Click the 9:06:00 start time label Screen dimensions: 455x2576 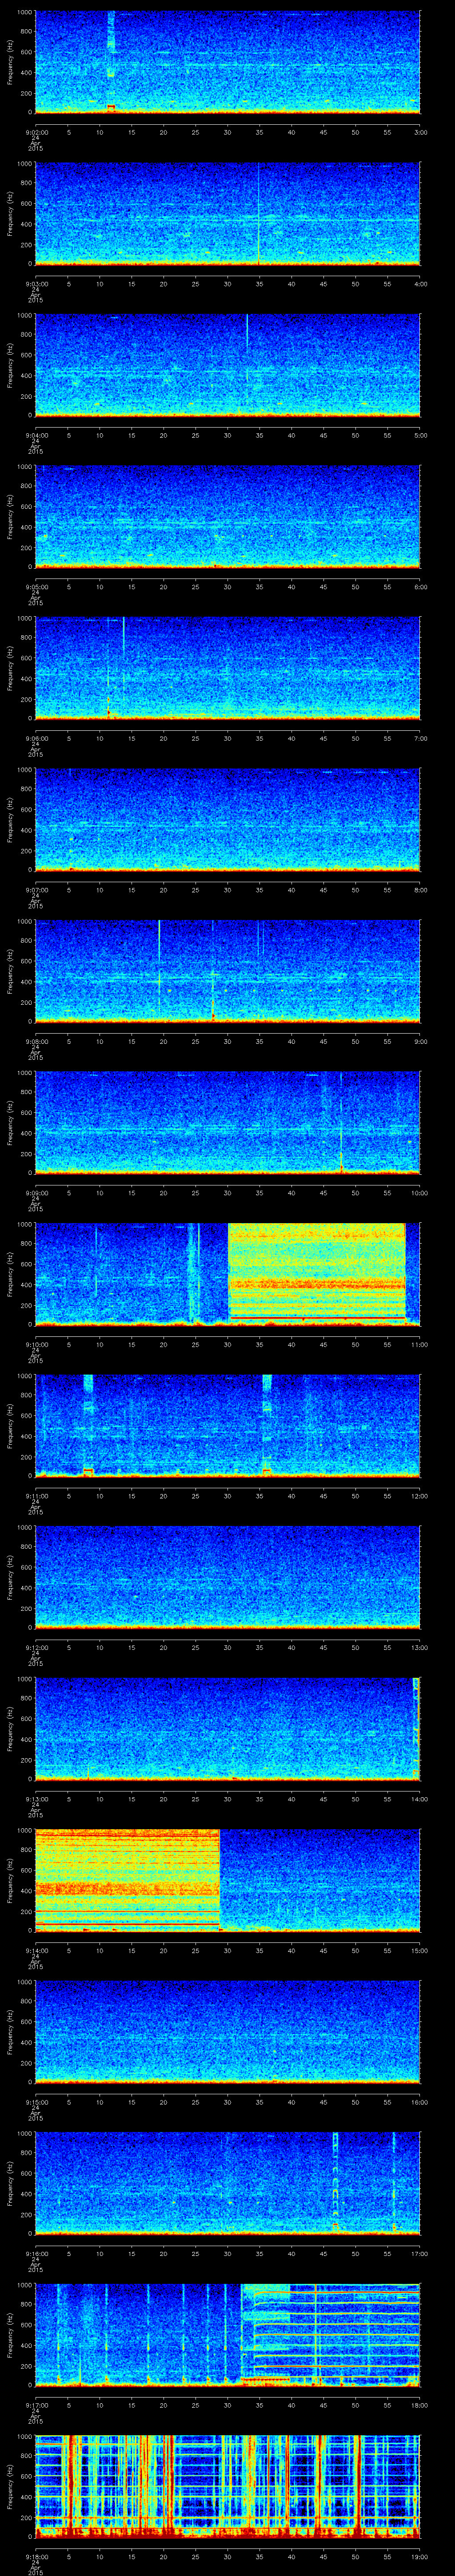36,739
